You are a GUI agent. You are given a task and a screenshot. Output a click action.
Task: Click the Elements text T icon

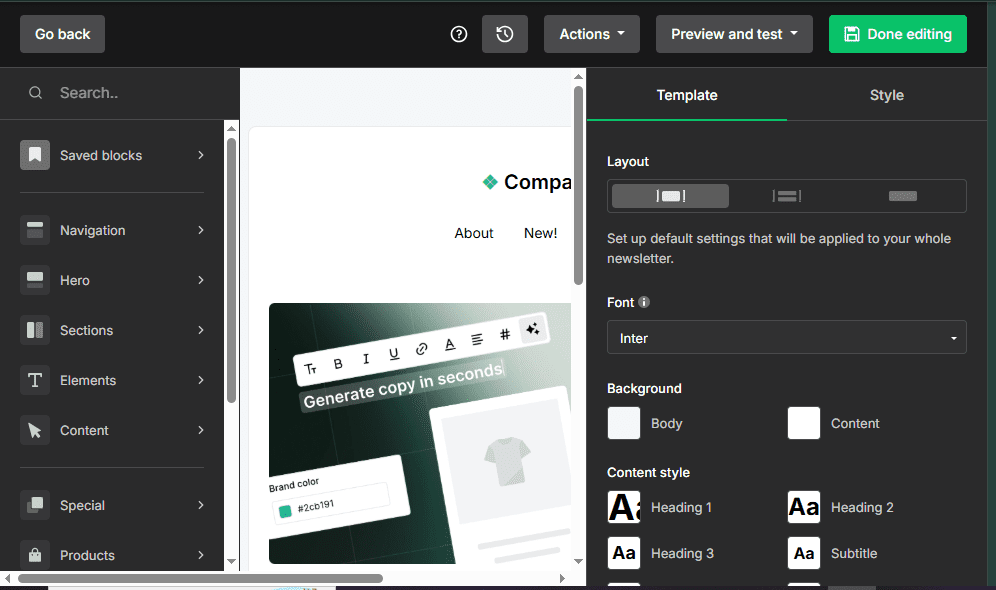click(x=35, y=380)
